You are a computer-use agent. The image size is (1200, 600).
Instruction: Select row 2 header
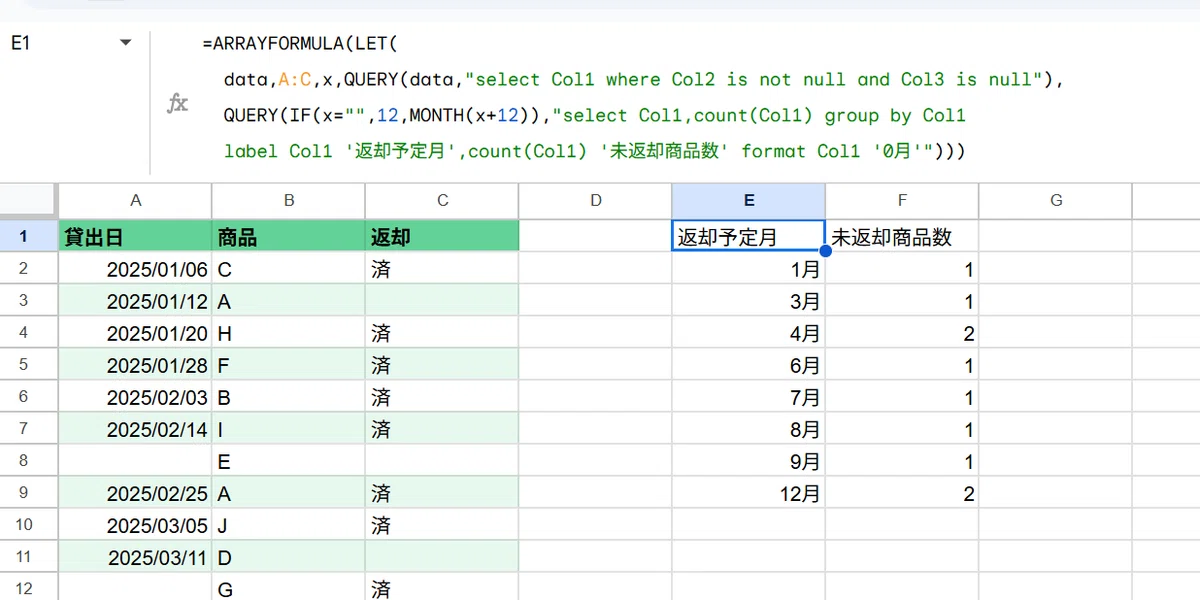(26, 268)
